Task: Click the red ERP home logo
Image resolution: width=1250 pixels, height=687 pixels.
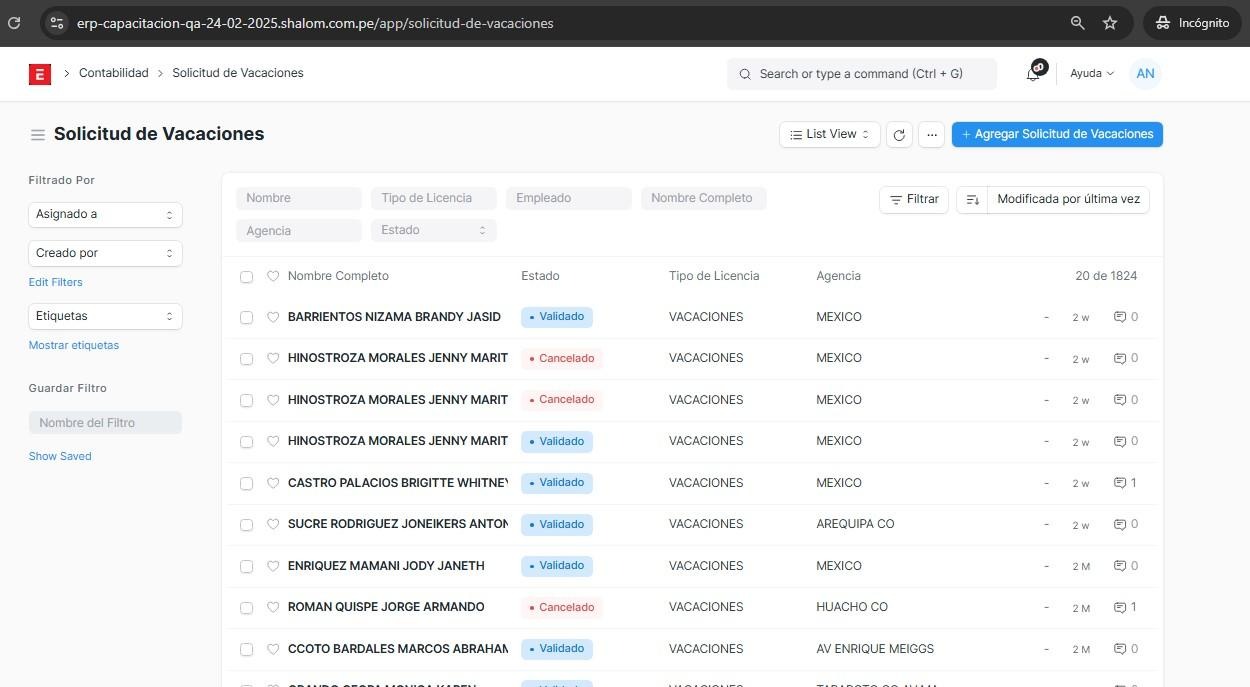Action: pyautogui.click(x=40, y=74)
